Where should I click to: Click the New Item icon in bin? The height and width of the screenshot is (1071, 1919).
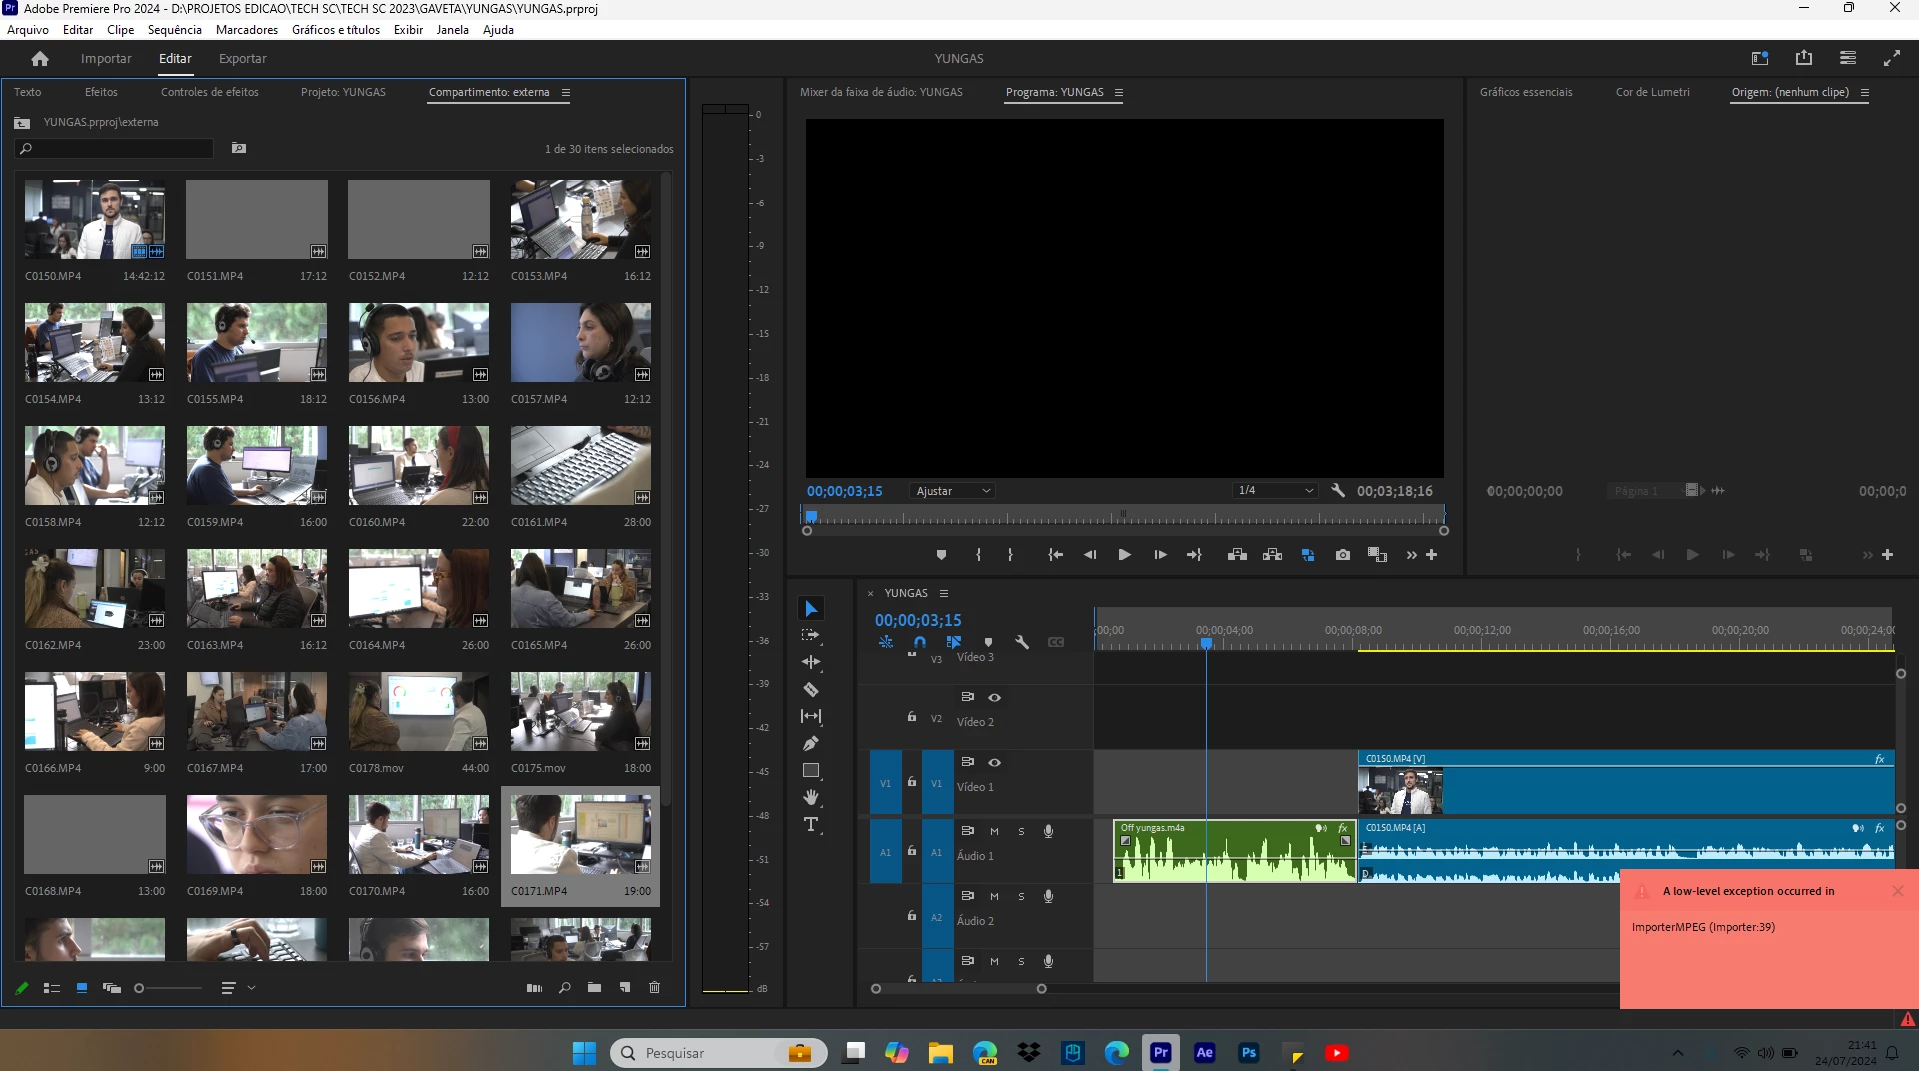[625, 988]
